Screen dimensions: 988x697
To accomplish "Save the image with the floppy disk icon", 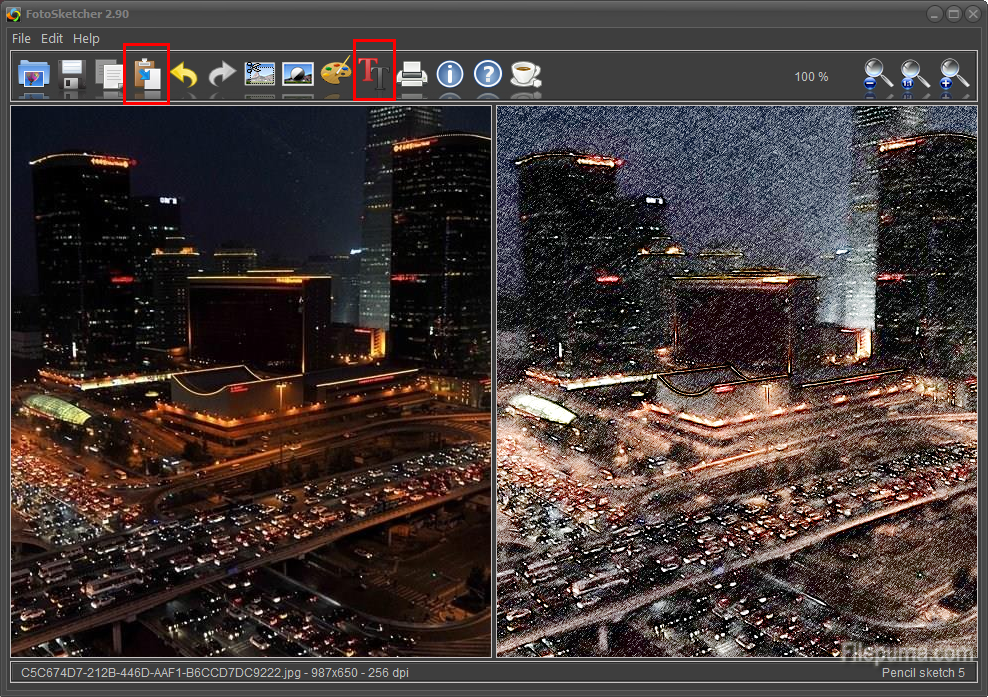I will [x=72, y=75].
